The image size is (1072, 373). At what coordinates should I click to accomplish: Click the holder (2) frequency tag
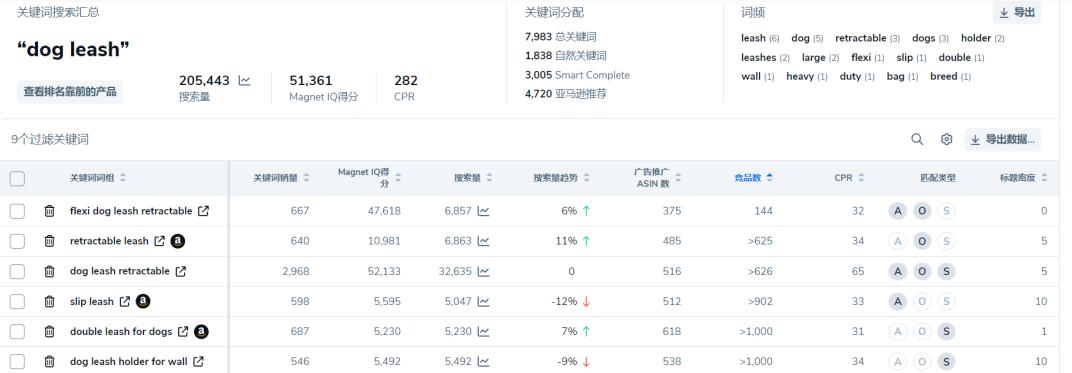(x=982, y=38)
